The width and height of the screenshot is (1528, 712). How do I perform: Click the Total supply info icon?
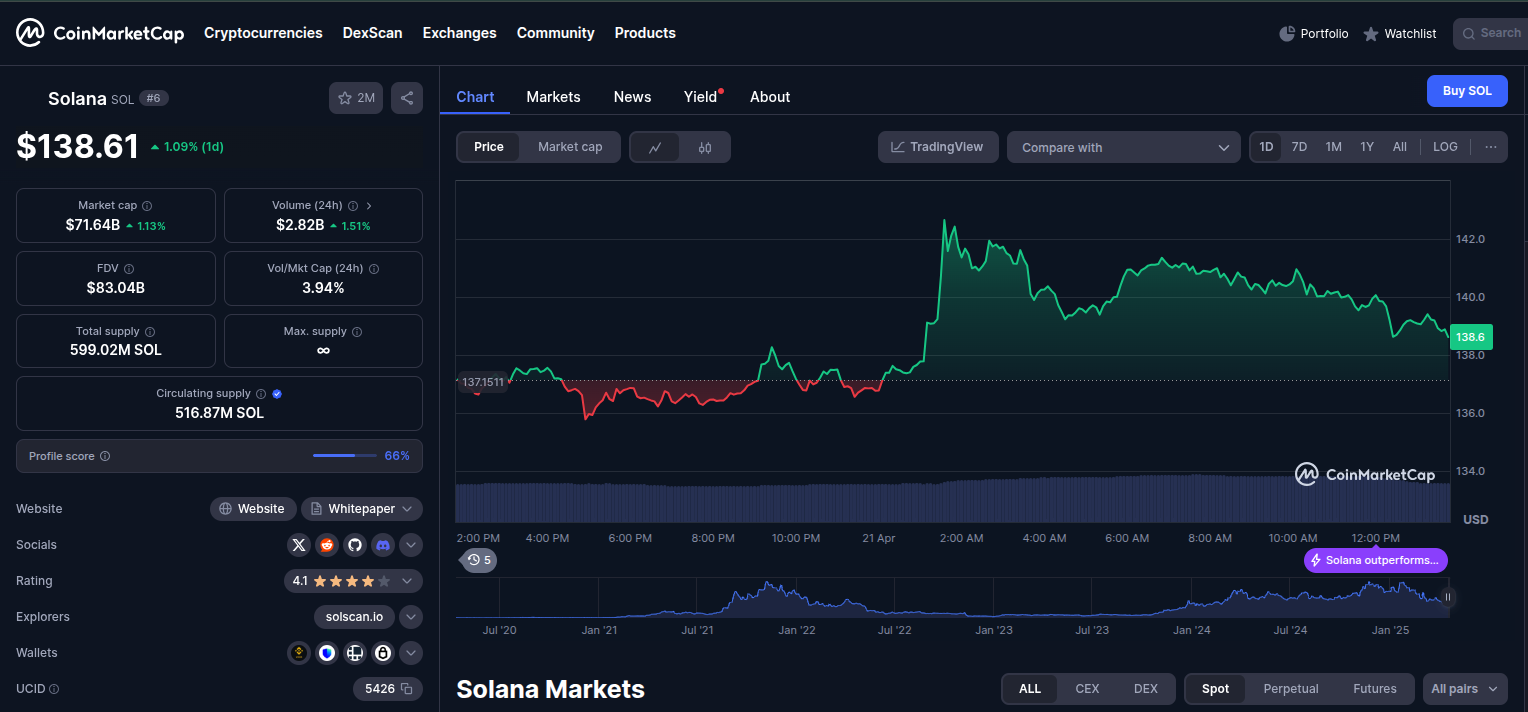pyautogui.click(x=150, y=332)
